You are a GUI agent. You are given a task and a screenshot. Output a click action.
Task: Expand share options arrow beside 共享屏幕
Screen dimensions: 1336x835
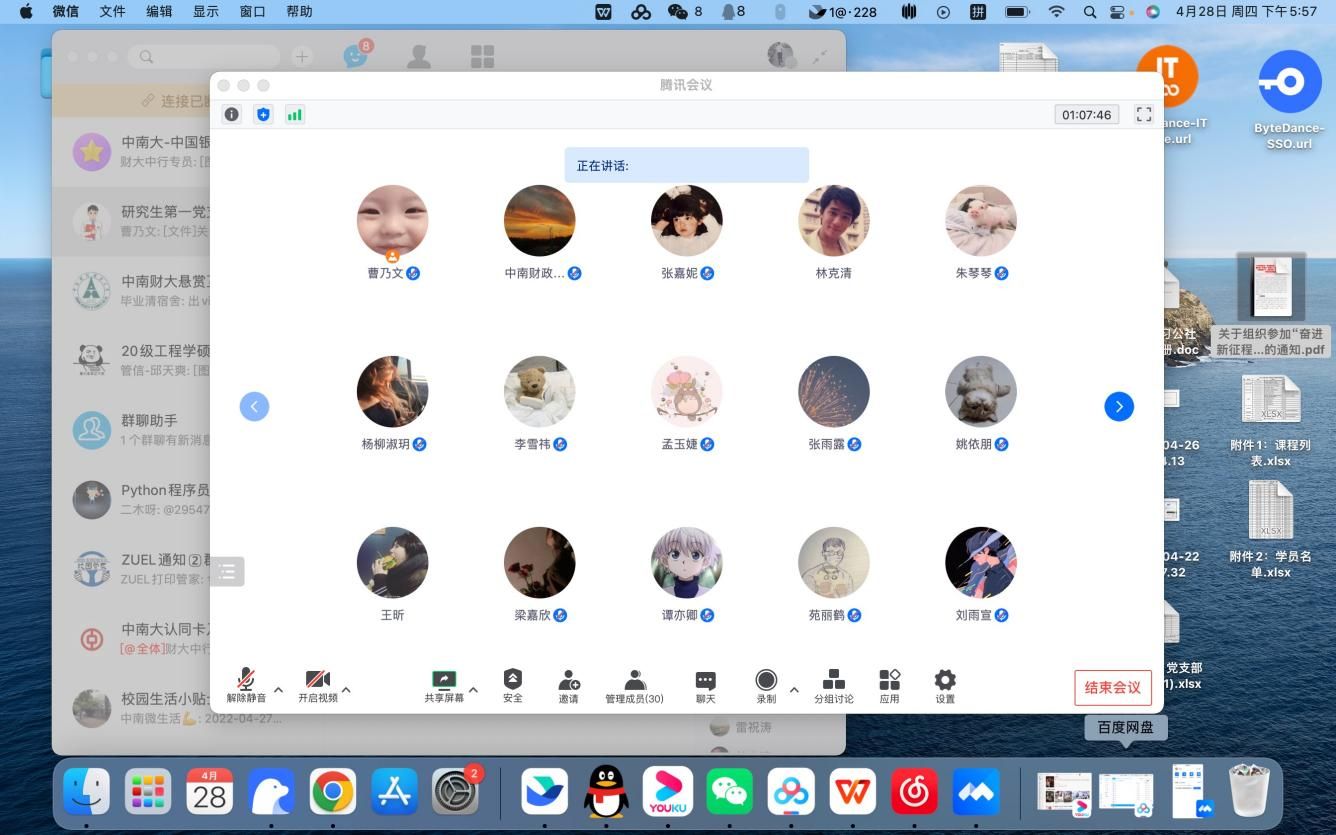coord(474,689)
